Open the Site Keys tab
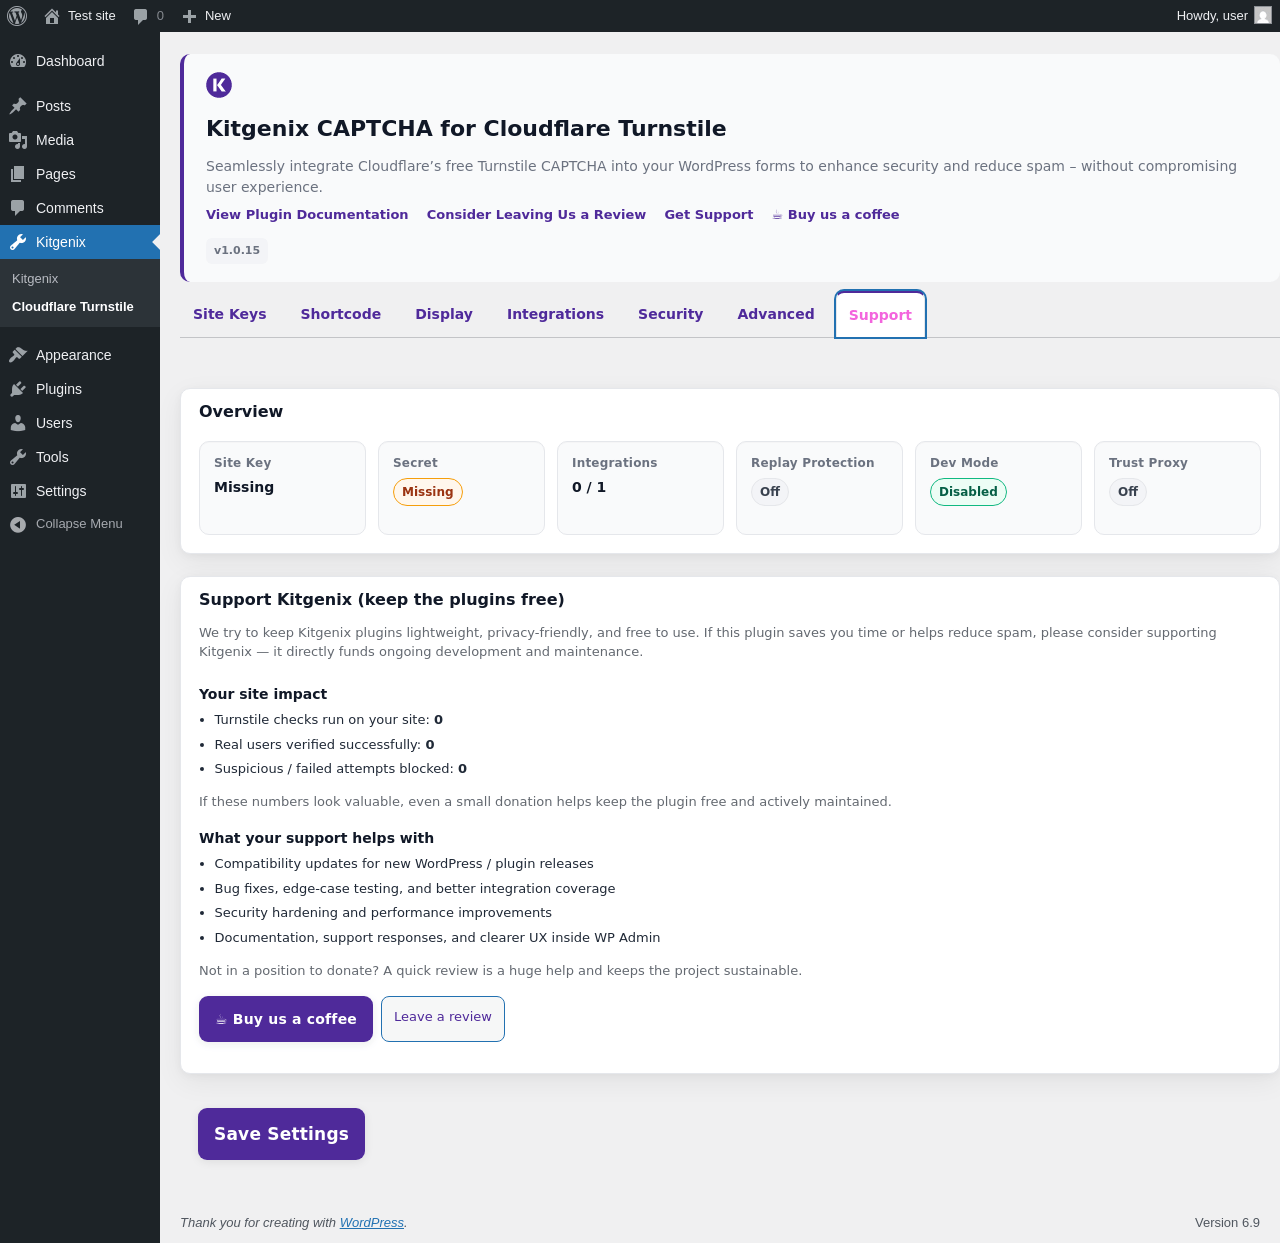Screen dimensions: 1280x1243 (230, 314)
